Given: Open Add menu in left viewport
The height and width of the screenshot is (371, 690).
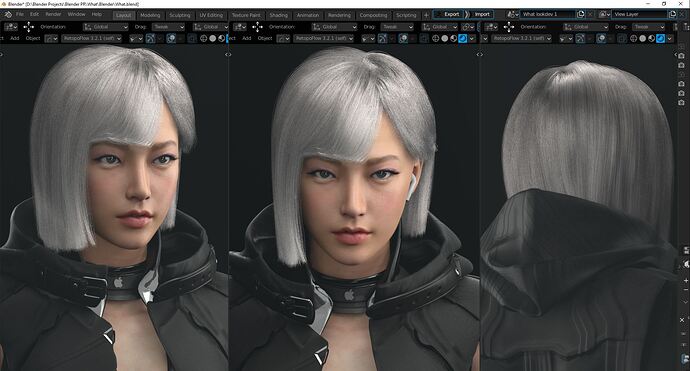Looking at the screenshot, I should point(15,38).
